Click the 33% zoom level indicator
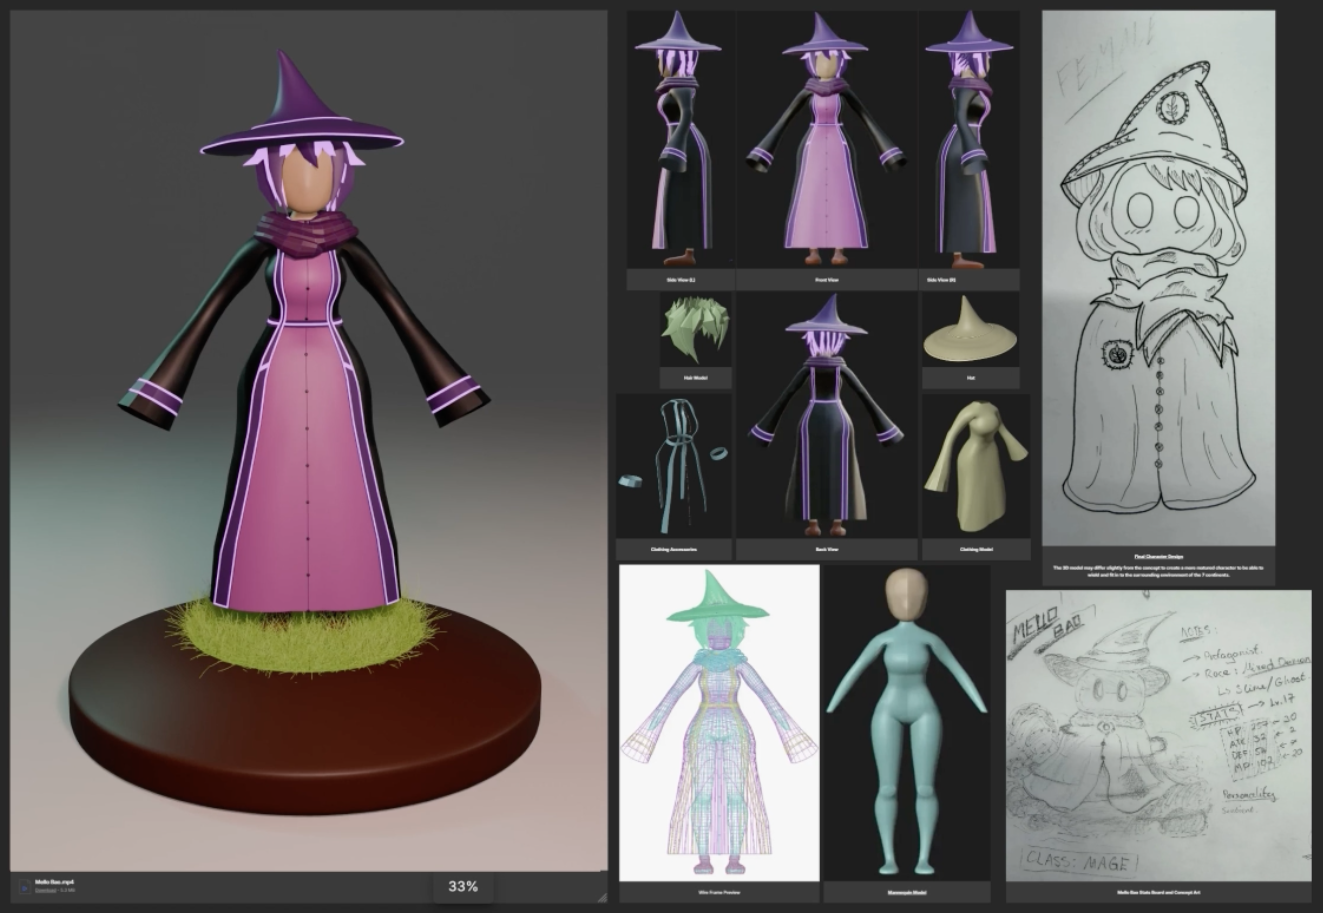This screenshot has height=913, width=1323. [x=463, y=886]
